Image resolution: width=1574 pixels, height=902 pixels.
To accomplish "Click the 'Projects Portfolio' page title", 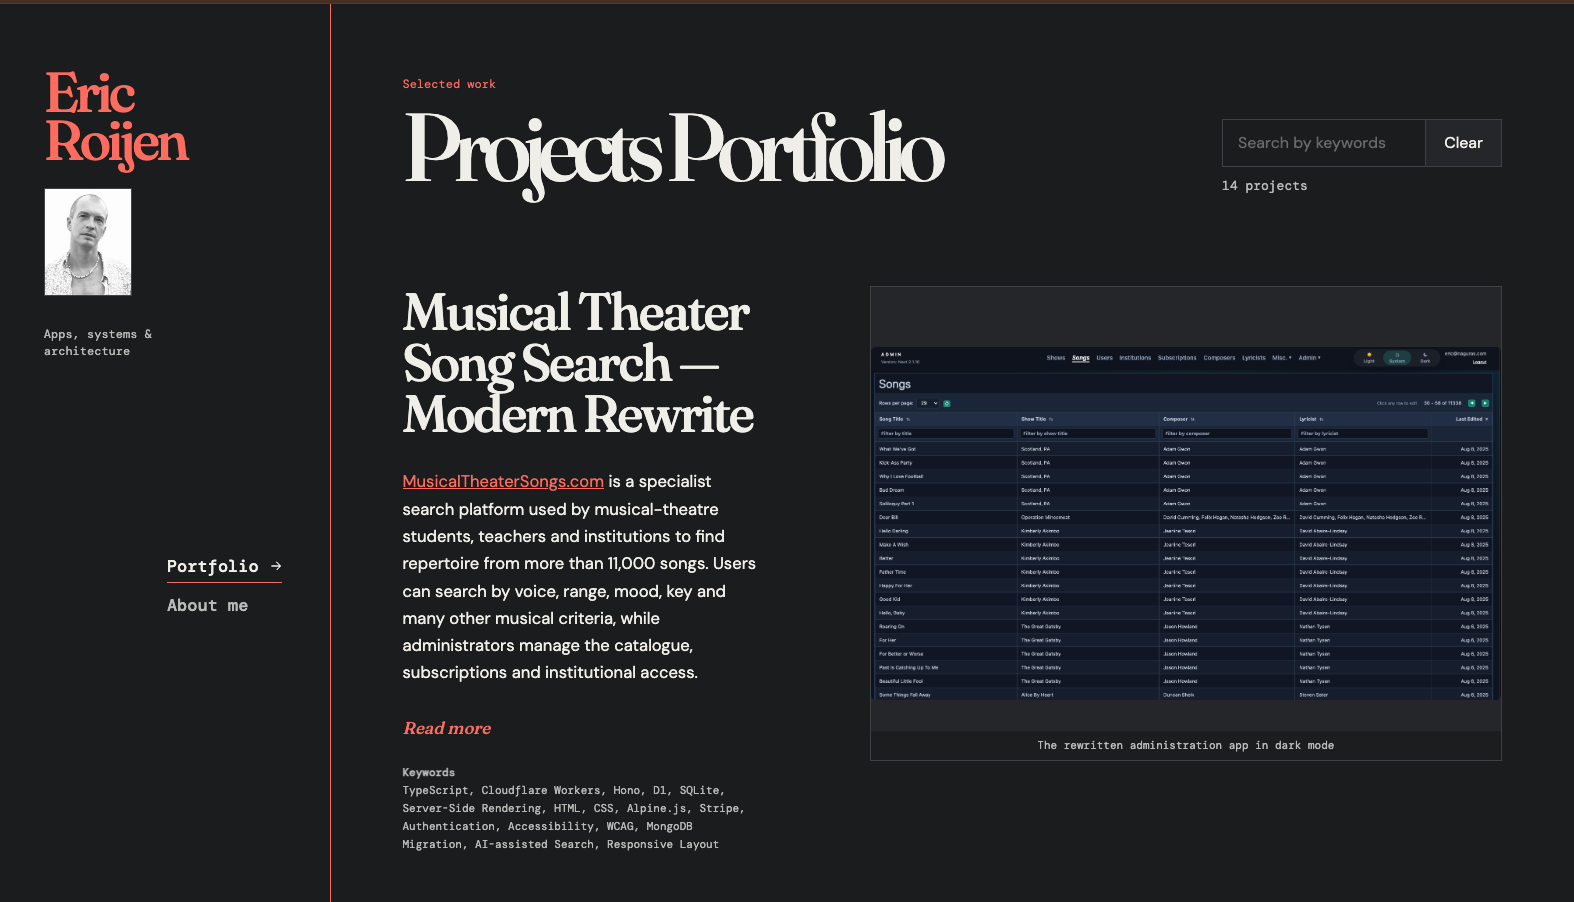I will (x=674, y=153).
